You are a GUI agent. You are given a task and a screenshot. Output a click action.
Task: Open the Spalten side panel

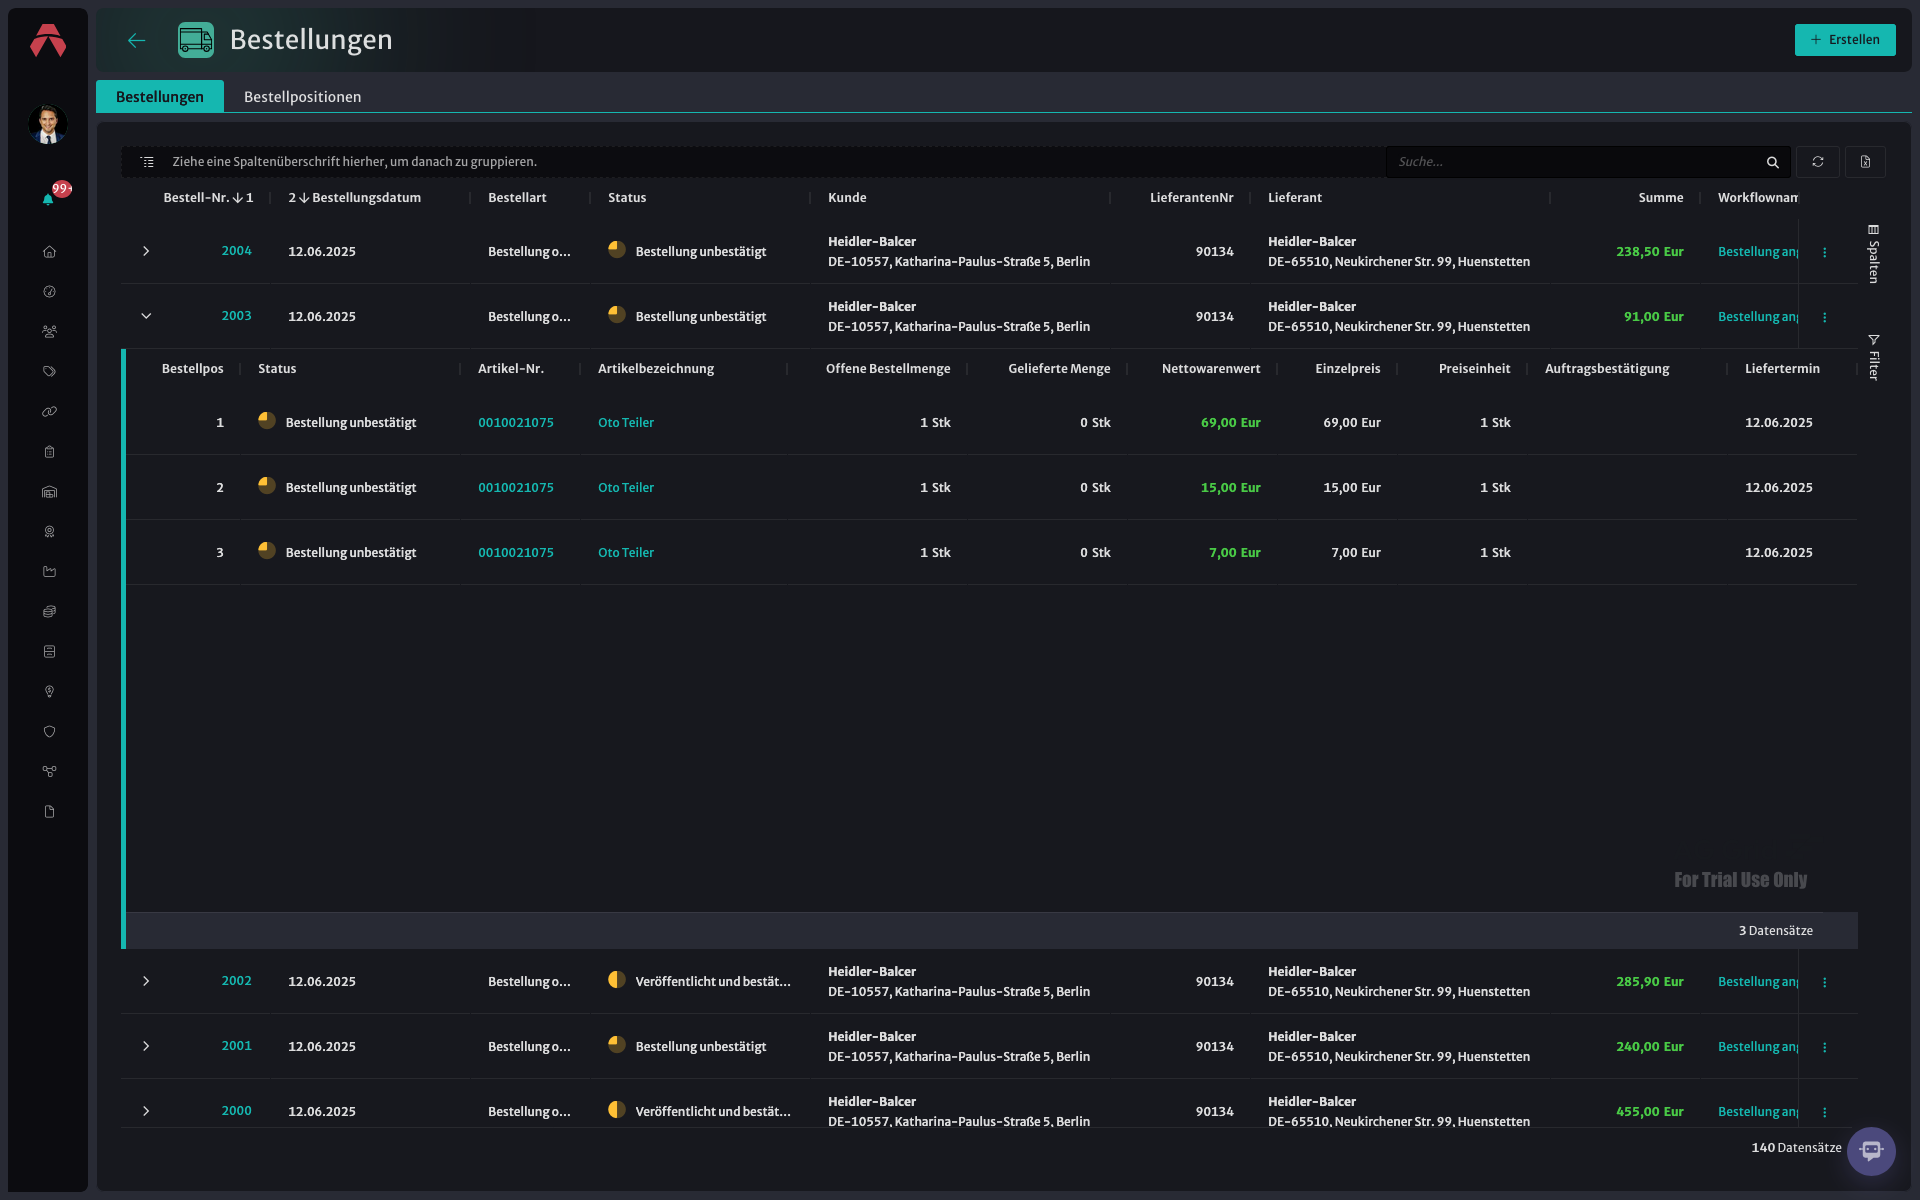tap(1874, 254)
